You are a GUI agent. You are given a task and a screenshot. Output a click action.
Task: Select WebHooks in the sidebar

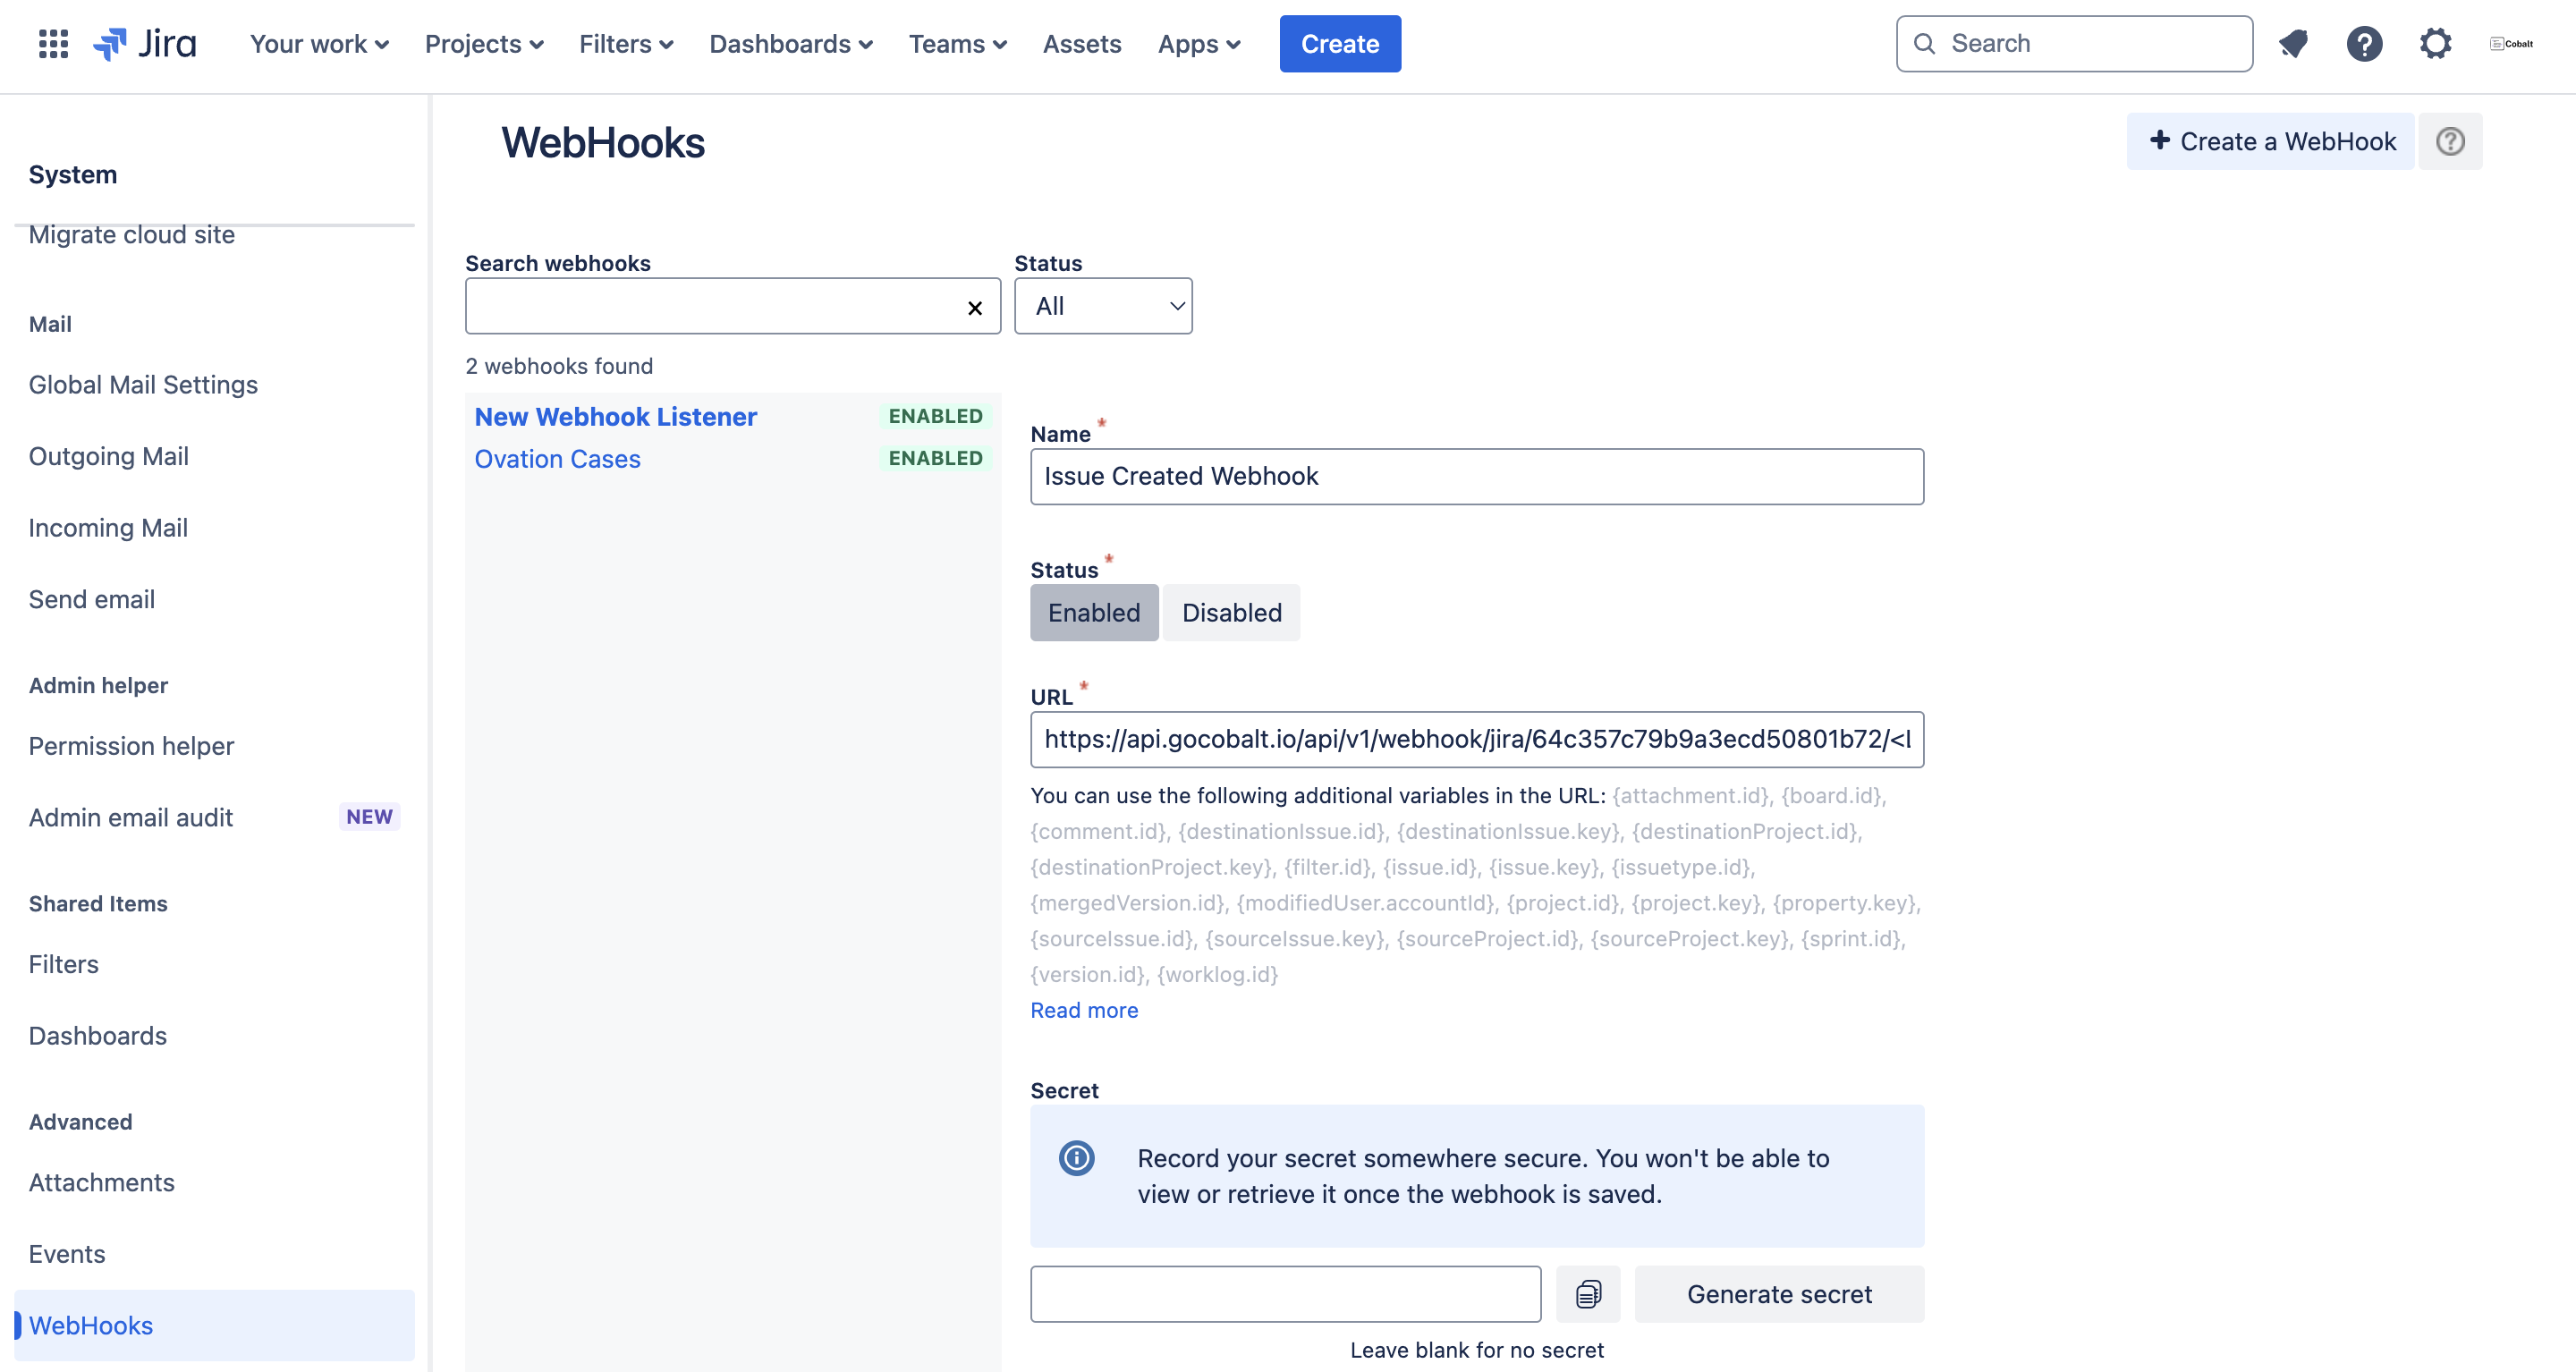pos(91,1325)
